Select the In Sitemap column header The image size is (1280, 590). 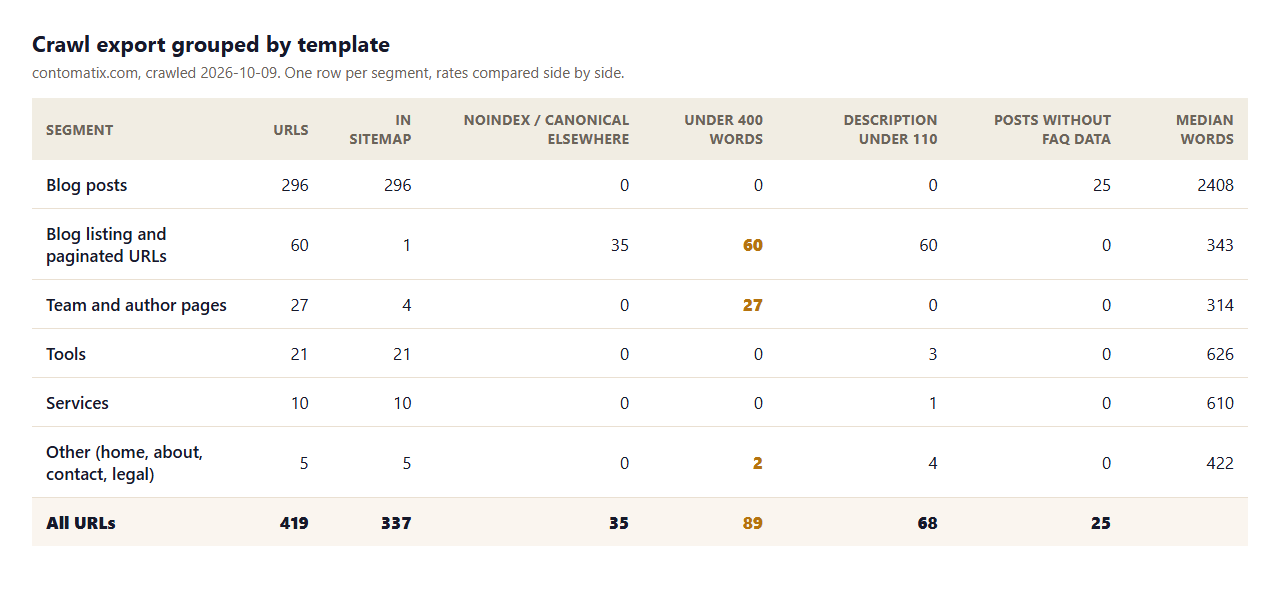pos(380,130)
